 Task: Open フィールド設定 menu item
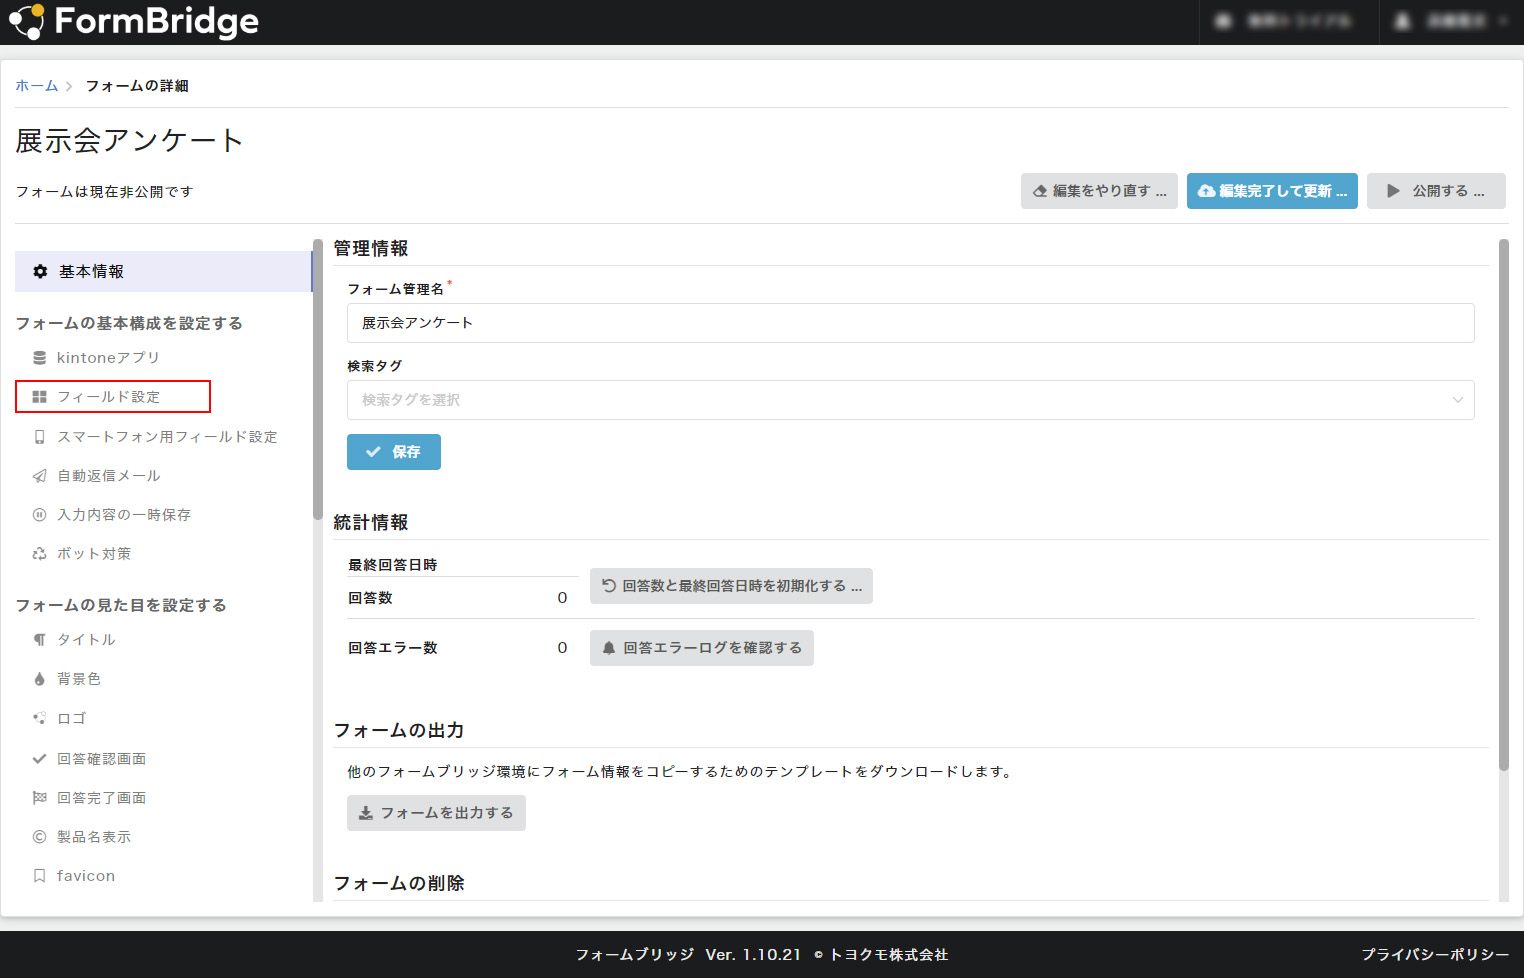coord(108,397)
